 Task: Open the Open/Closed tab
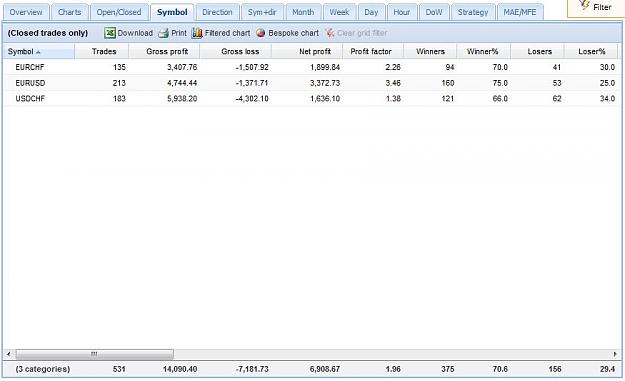pyautogui.click(x=119, y=12)
